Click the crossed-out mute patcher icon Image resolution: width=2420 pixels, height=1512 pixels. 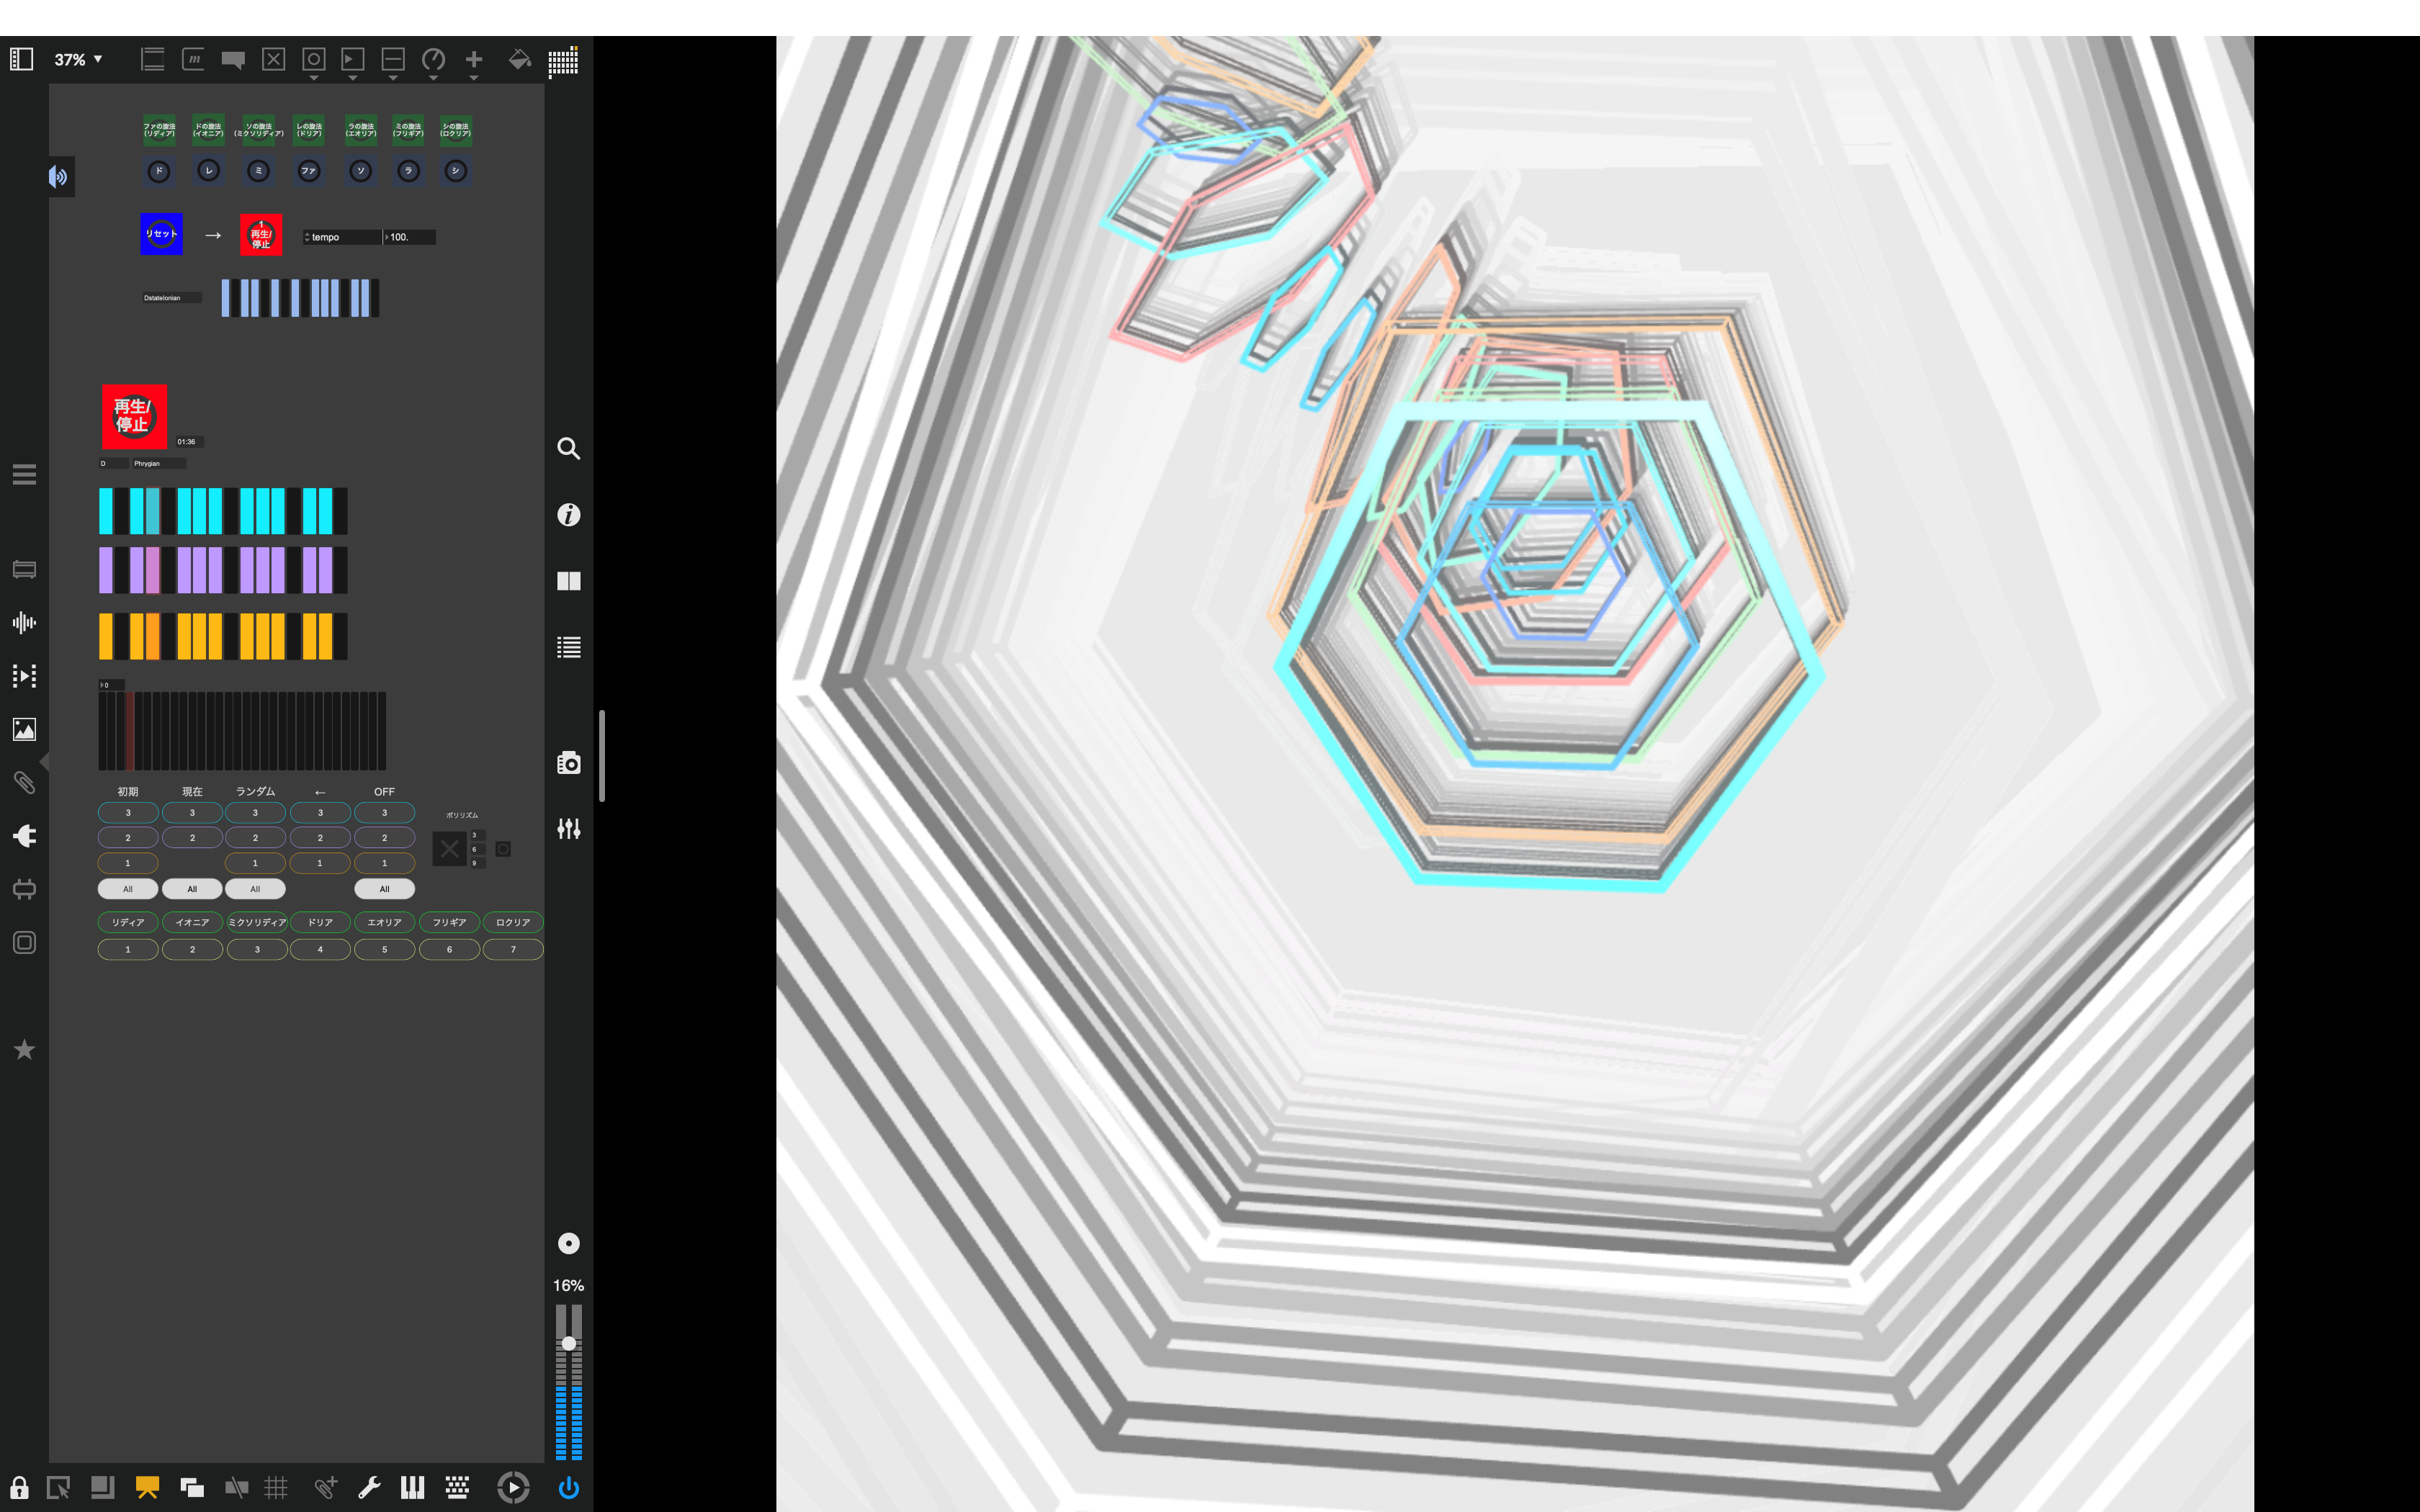[x=236, y=1487]
